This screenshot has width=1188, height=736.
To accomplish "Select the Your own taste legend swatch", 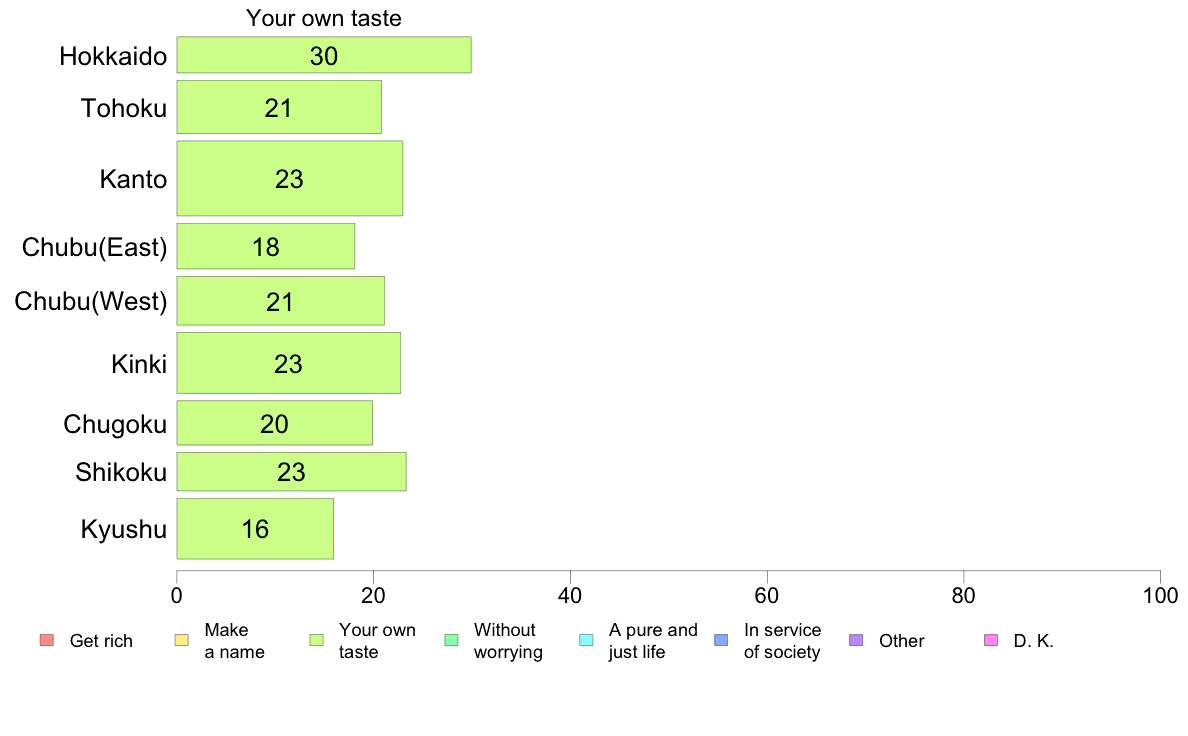I will [x=316, y=640].
